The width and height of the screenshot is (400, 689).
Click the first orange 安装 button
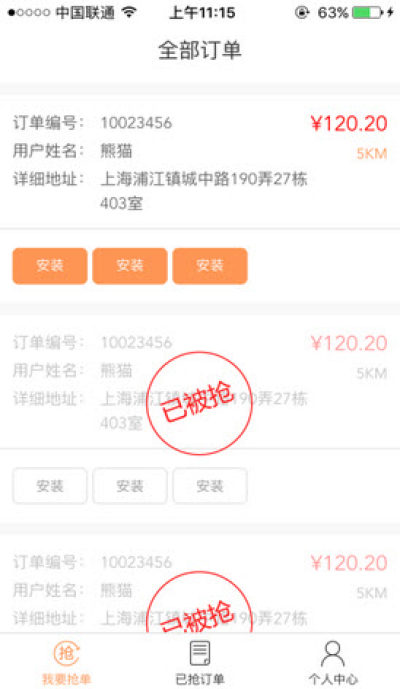50,266
